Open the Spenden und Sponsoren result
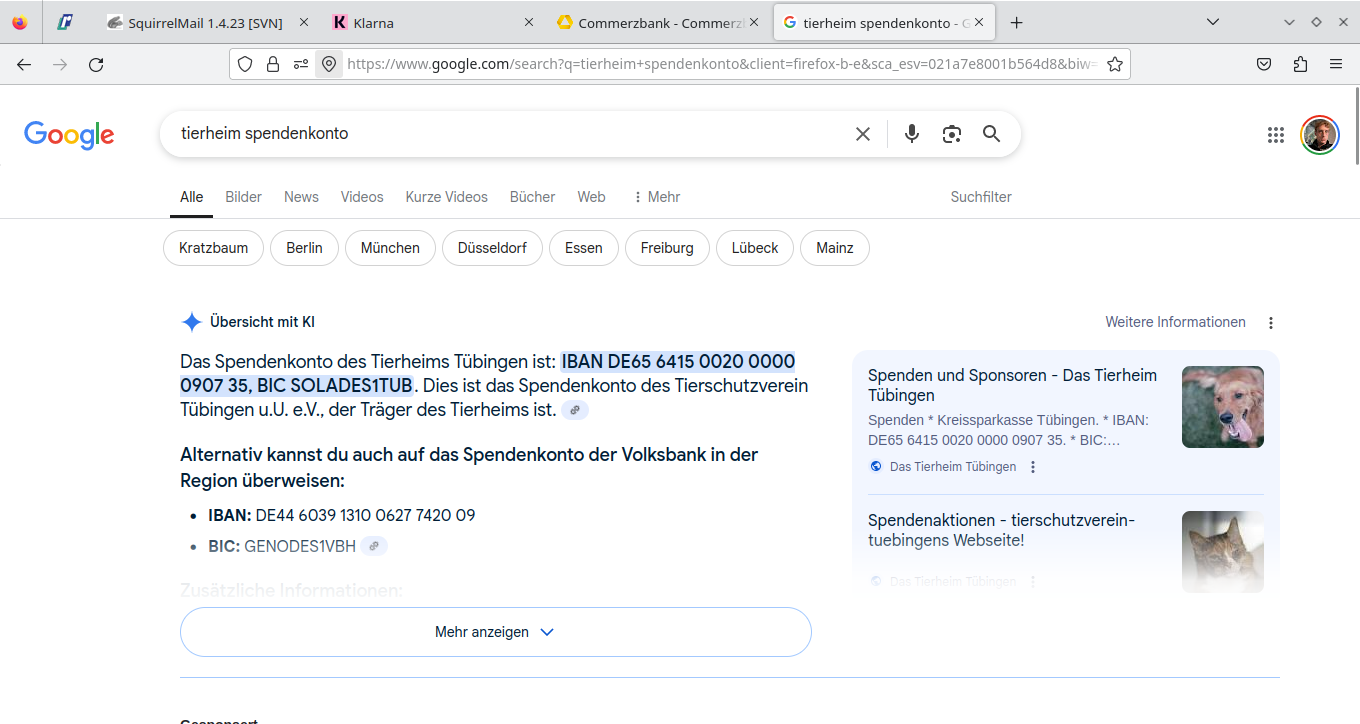Image resolution: width=1360 pixels, height=724 pixels. (1012, 385)
